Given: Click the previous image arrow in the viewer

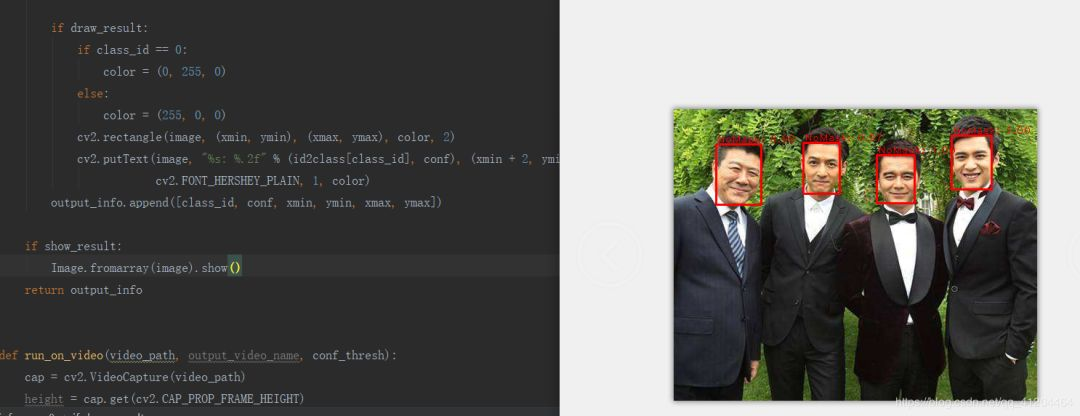Looking at the screenshot, I should click(610, 255).
